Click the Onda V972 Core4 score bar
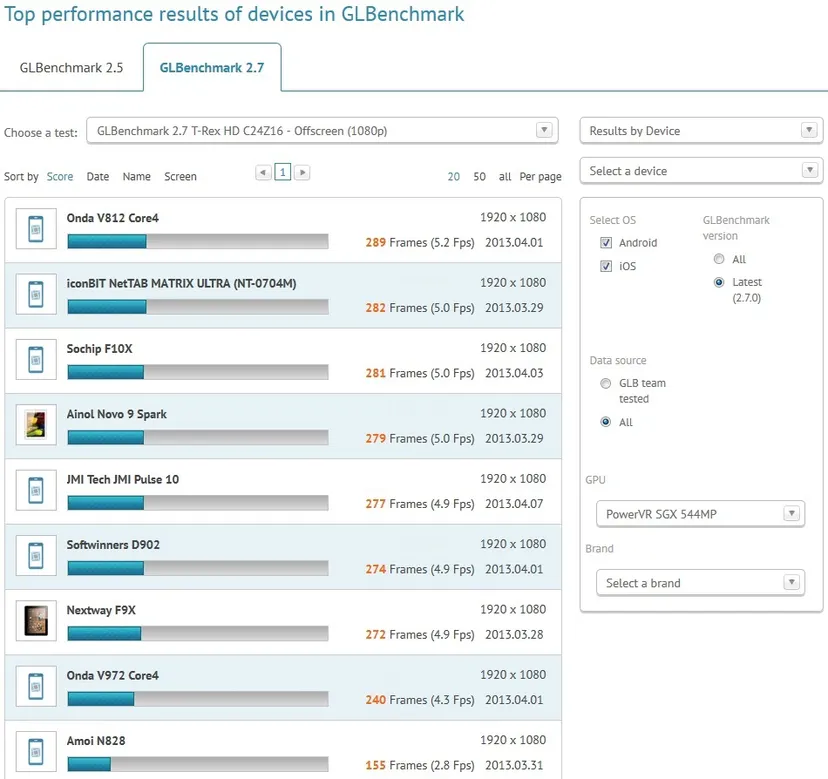828x779 pixels. point(198,699)
